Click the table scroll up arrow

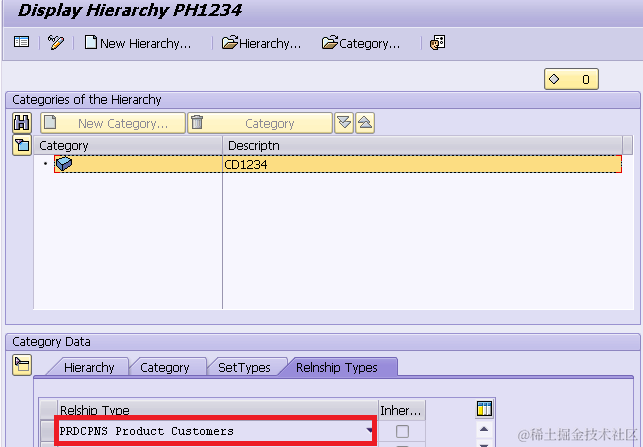484,429
